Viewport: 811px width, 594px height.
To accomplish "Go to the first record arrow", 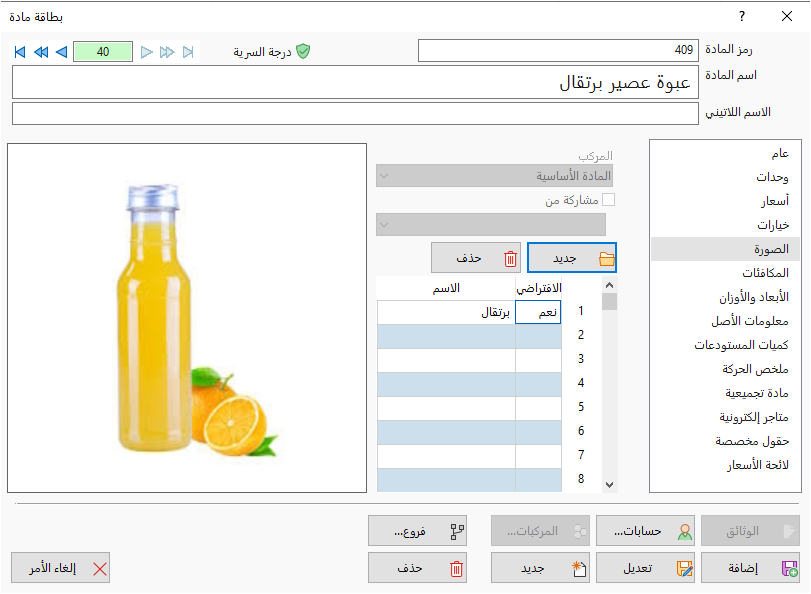I will click(20, 52).
